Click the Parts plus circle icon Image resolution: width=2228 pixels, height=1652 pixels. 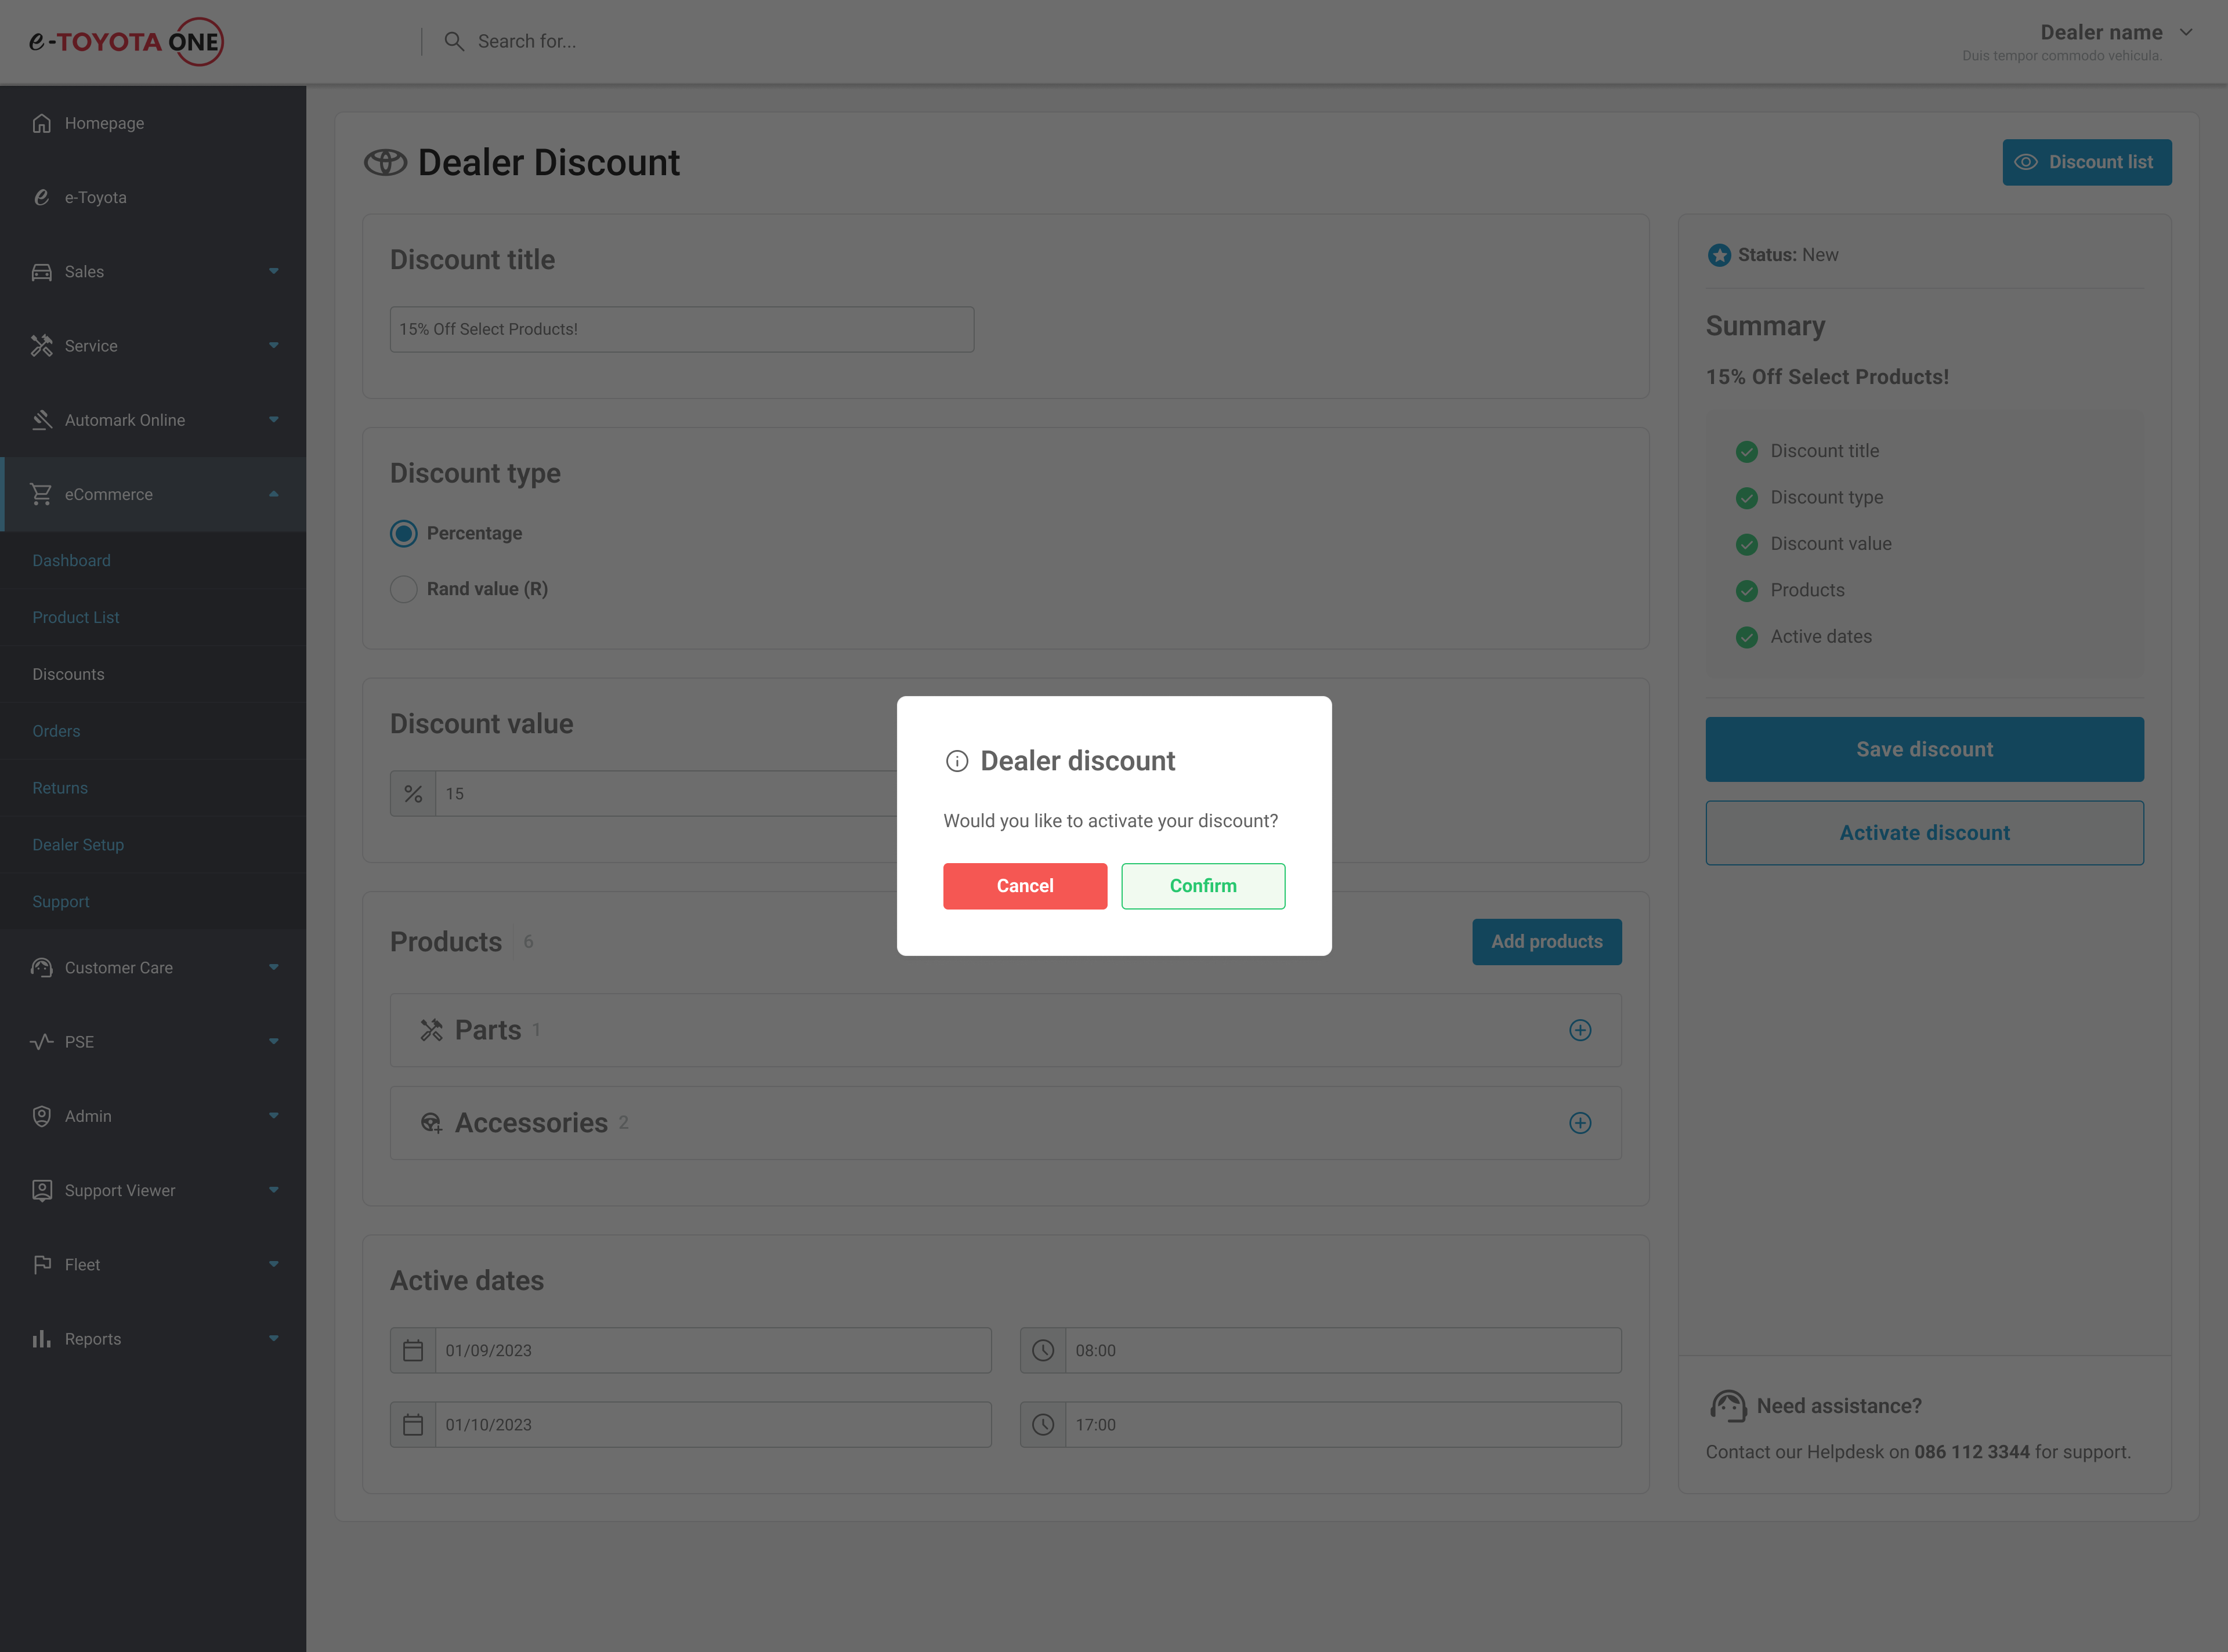1580,1030
